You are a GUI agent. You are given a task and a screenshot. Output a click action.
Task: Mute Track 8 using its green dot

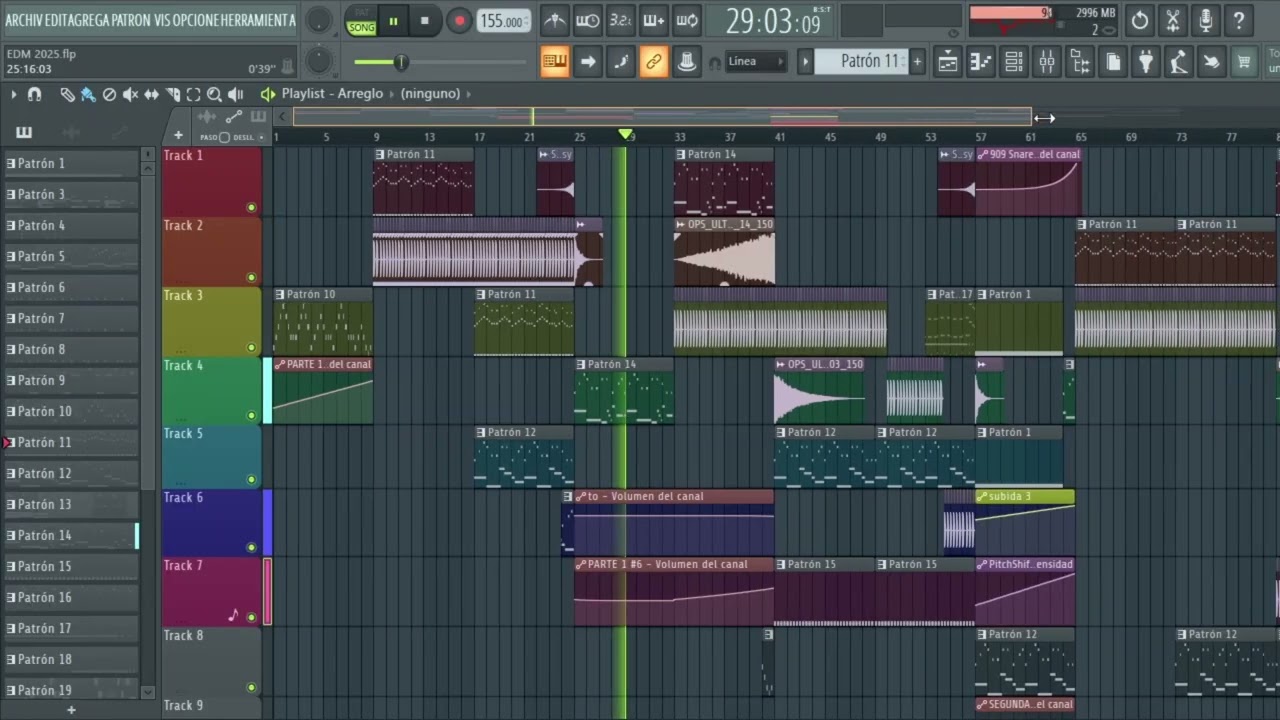tap(251, 687)
